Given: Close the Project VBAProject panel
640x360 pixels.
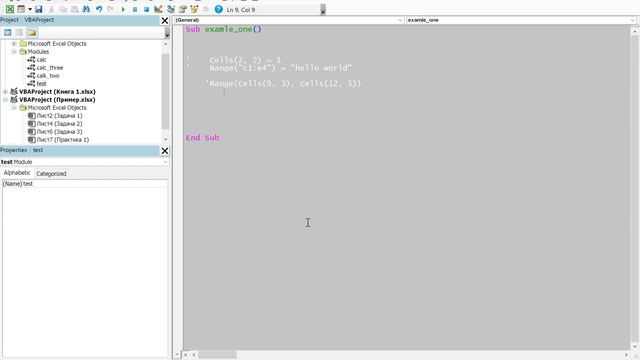Looking at the screenshot, I should click(165, 20).
